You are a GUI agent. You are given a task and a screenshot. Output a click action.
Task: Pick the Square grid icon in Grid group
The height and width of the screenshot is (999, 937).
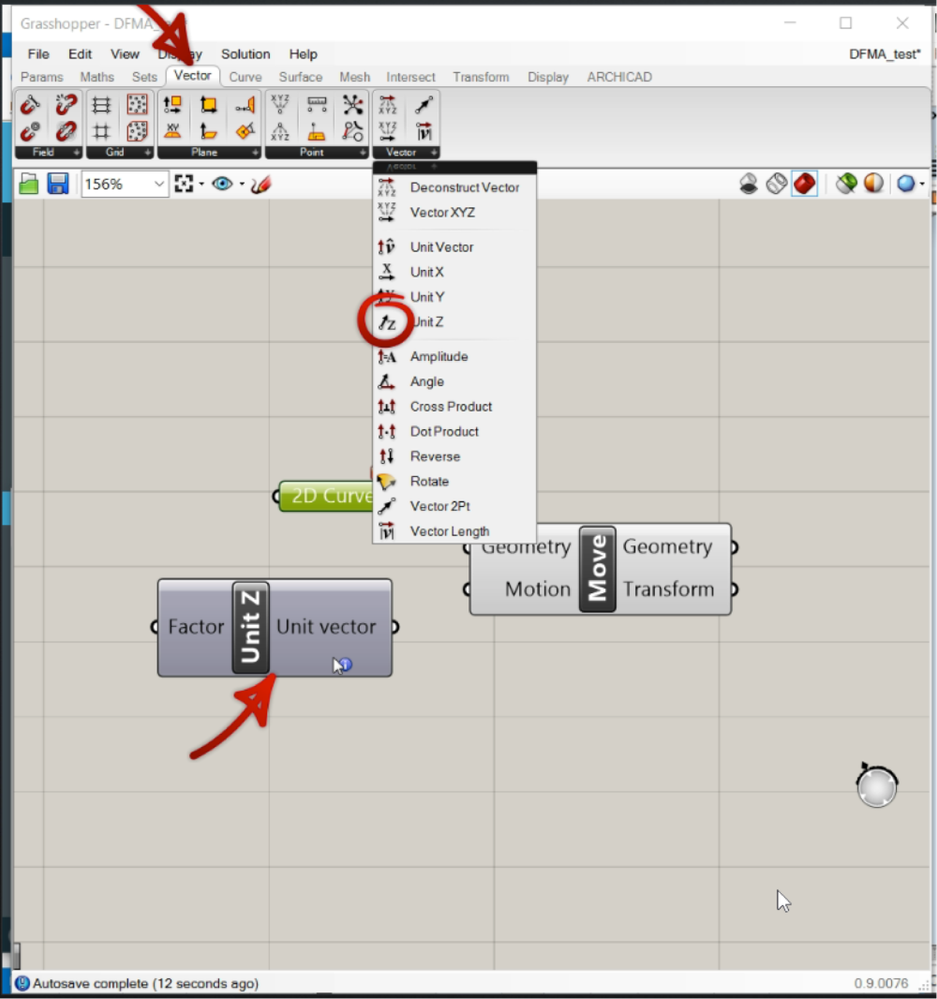tap(101, 132)
